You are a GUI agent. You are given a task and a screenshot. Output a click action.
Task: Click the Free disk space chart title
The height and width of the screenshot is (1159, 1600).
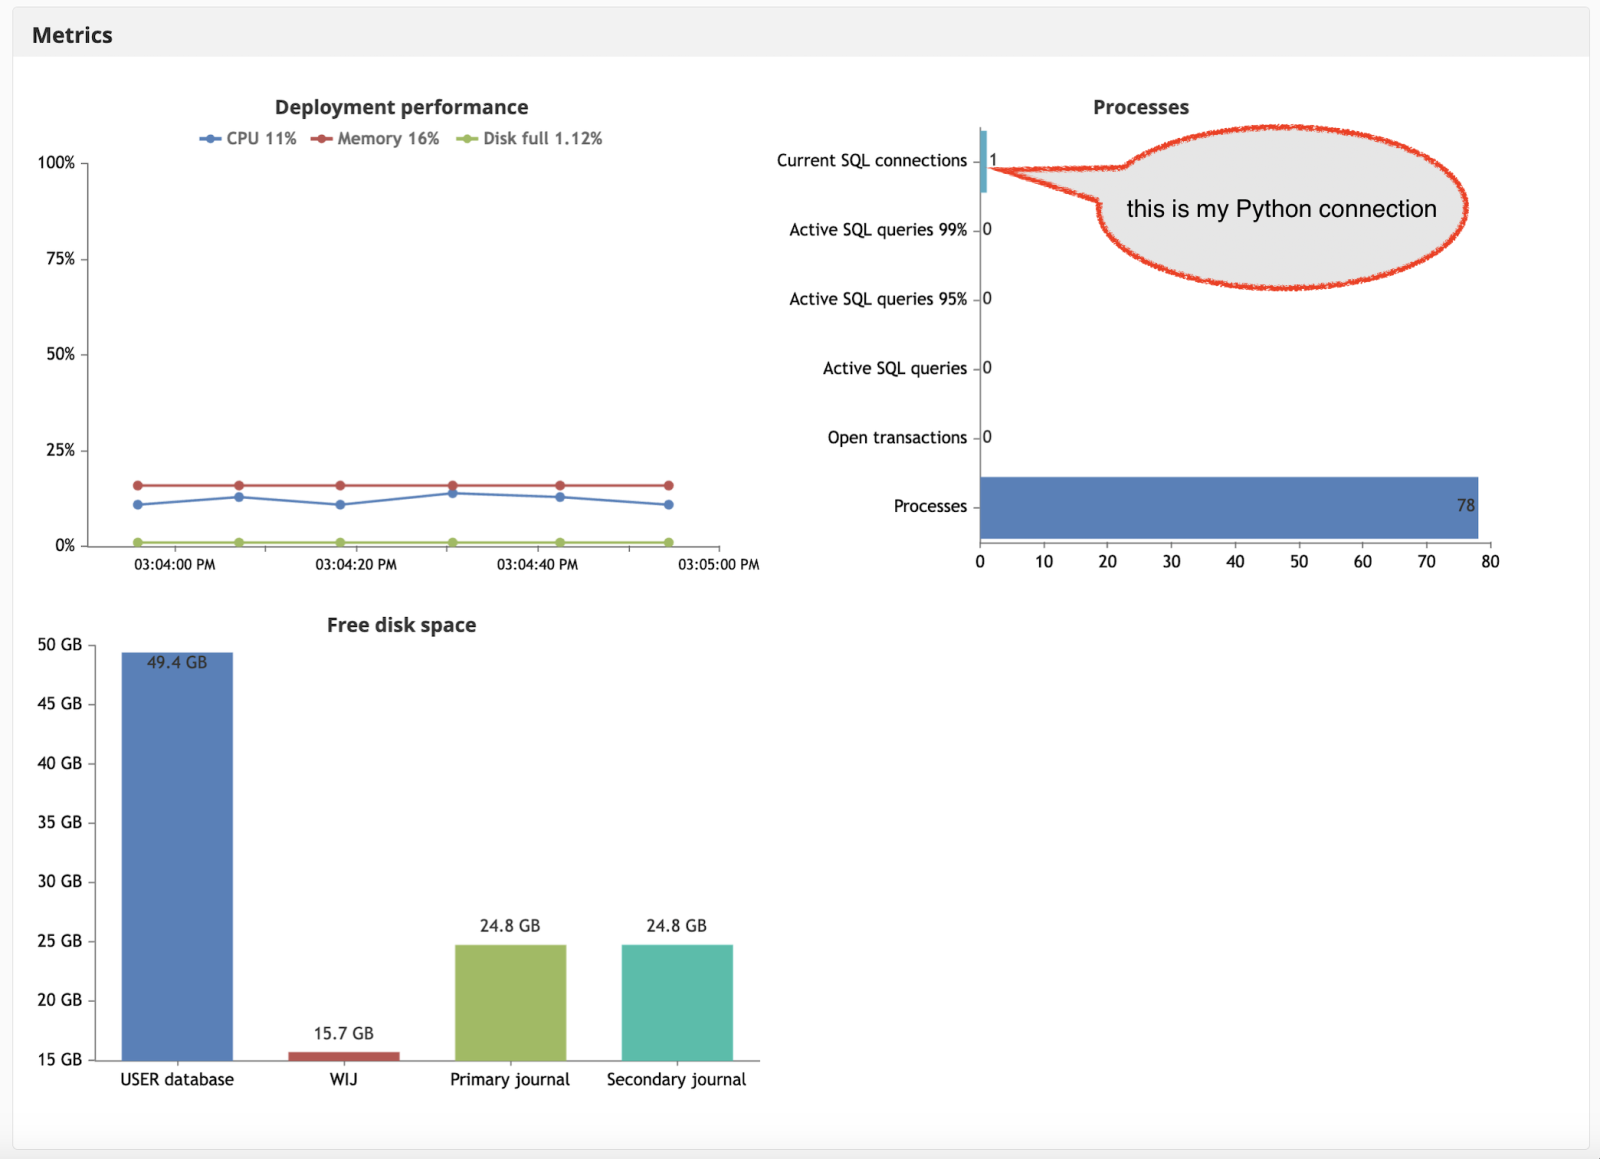(401, 625)
